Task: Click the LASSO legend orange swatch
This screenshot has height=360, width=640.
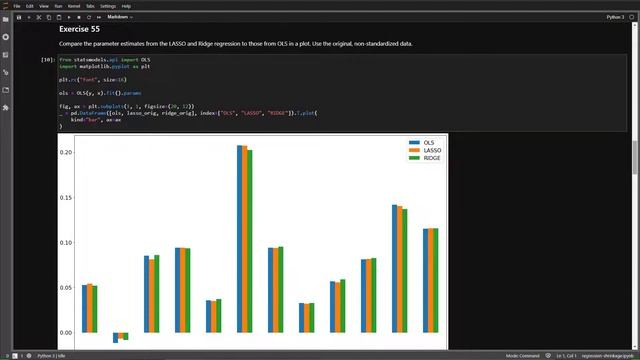Action: coord(414,150)
